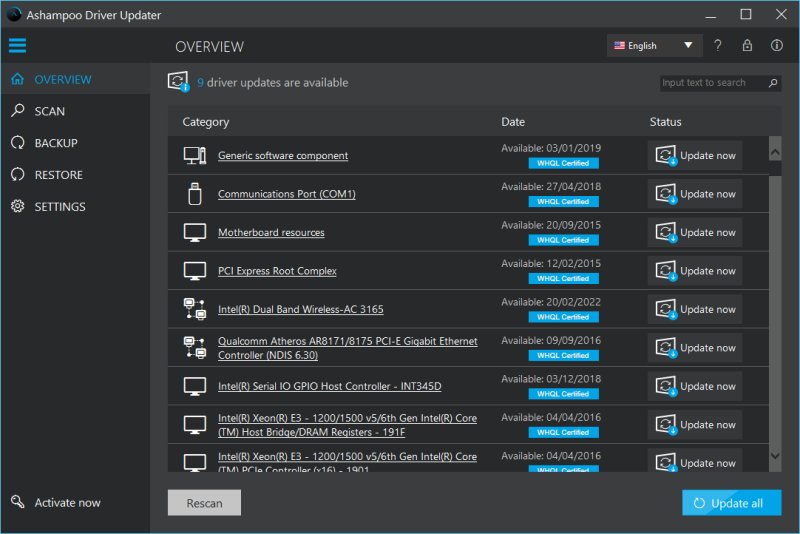Viewport: 800px width, 534px height.
Task: Open the hamburger menu icon
Action: [17, 46]
